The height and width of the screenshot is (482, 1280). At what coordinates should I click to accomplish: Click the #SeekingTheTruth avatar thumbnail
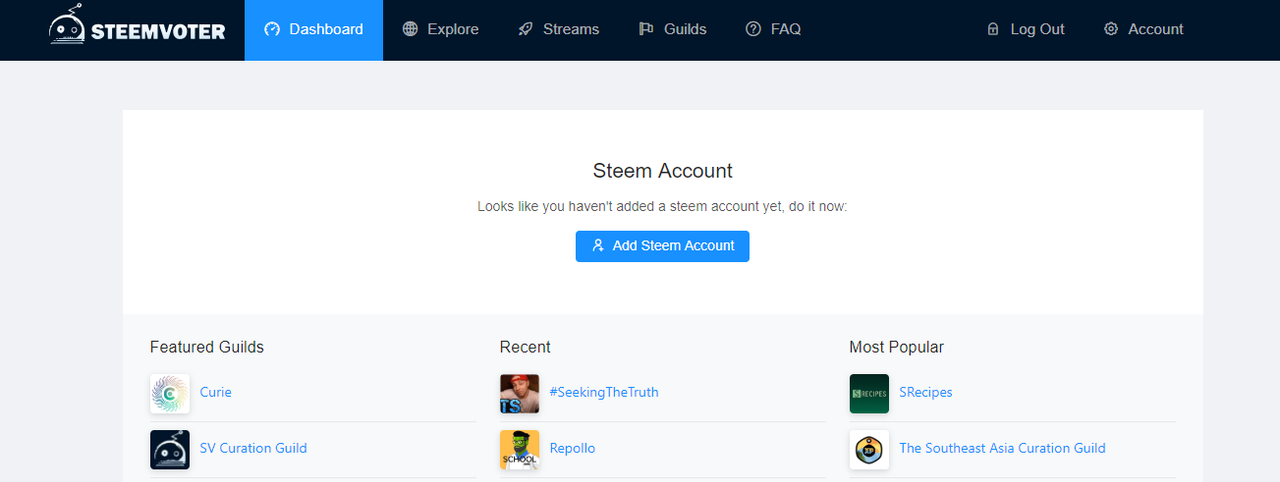(520, 394)
